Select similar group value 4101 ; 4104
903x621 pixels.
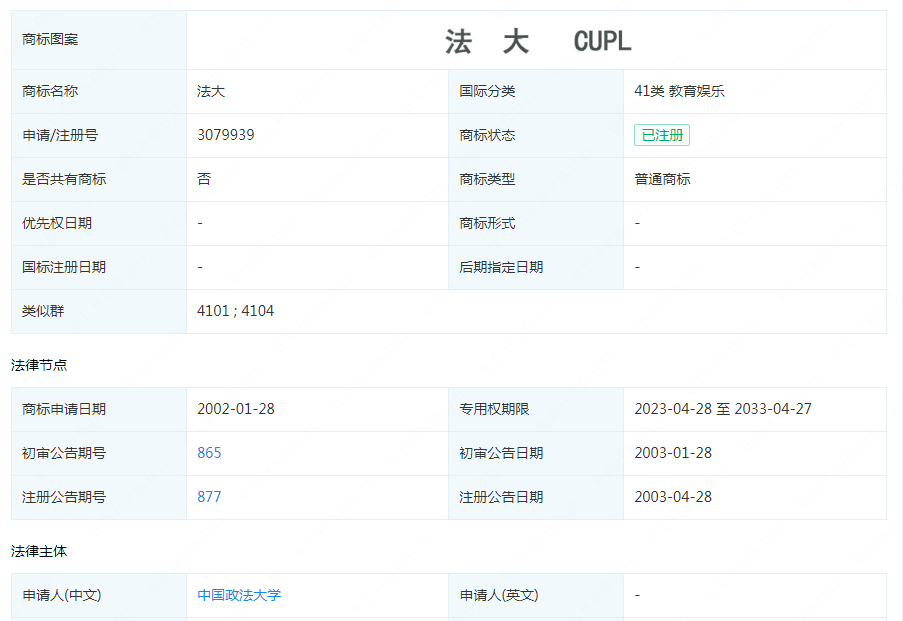(x=236, y=311)
